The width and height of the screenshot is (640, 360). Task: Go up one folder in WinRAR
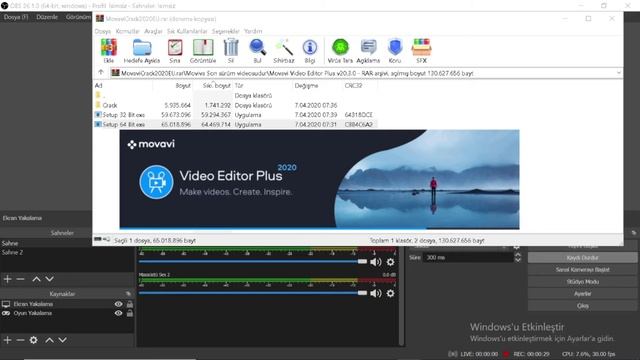point(101,73)
